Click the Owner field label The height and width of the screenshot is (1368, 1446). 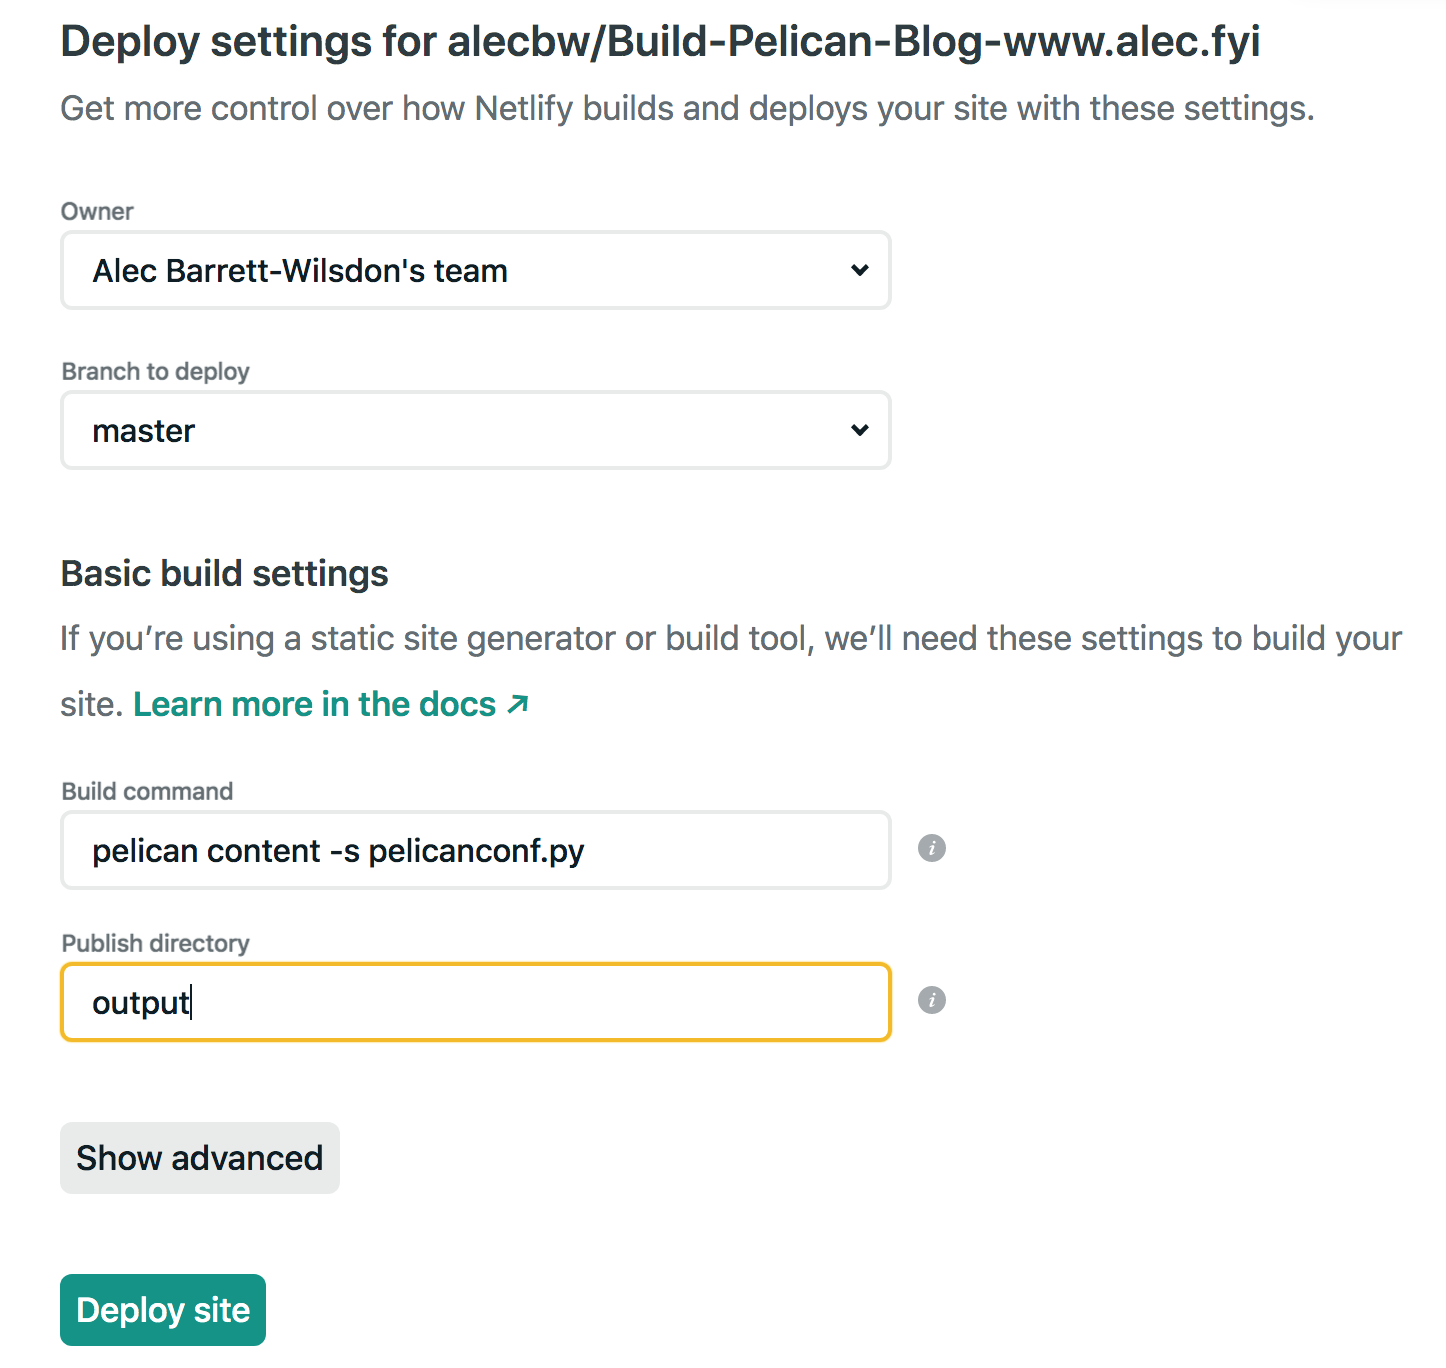(x=97, y=212)
